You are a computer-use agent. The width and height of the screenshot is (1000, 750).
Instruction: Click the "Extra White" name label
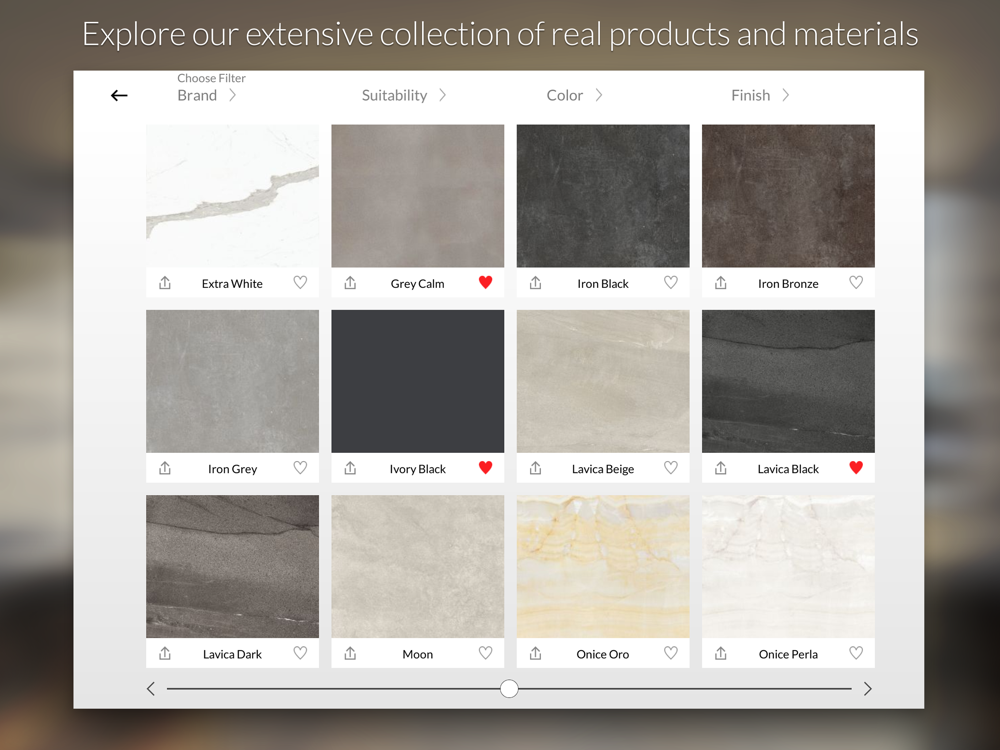click(x=232, y=284)
